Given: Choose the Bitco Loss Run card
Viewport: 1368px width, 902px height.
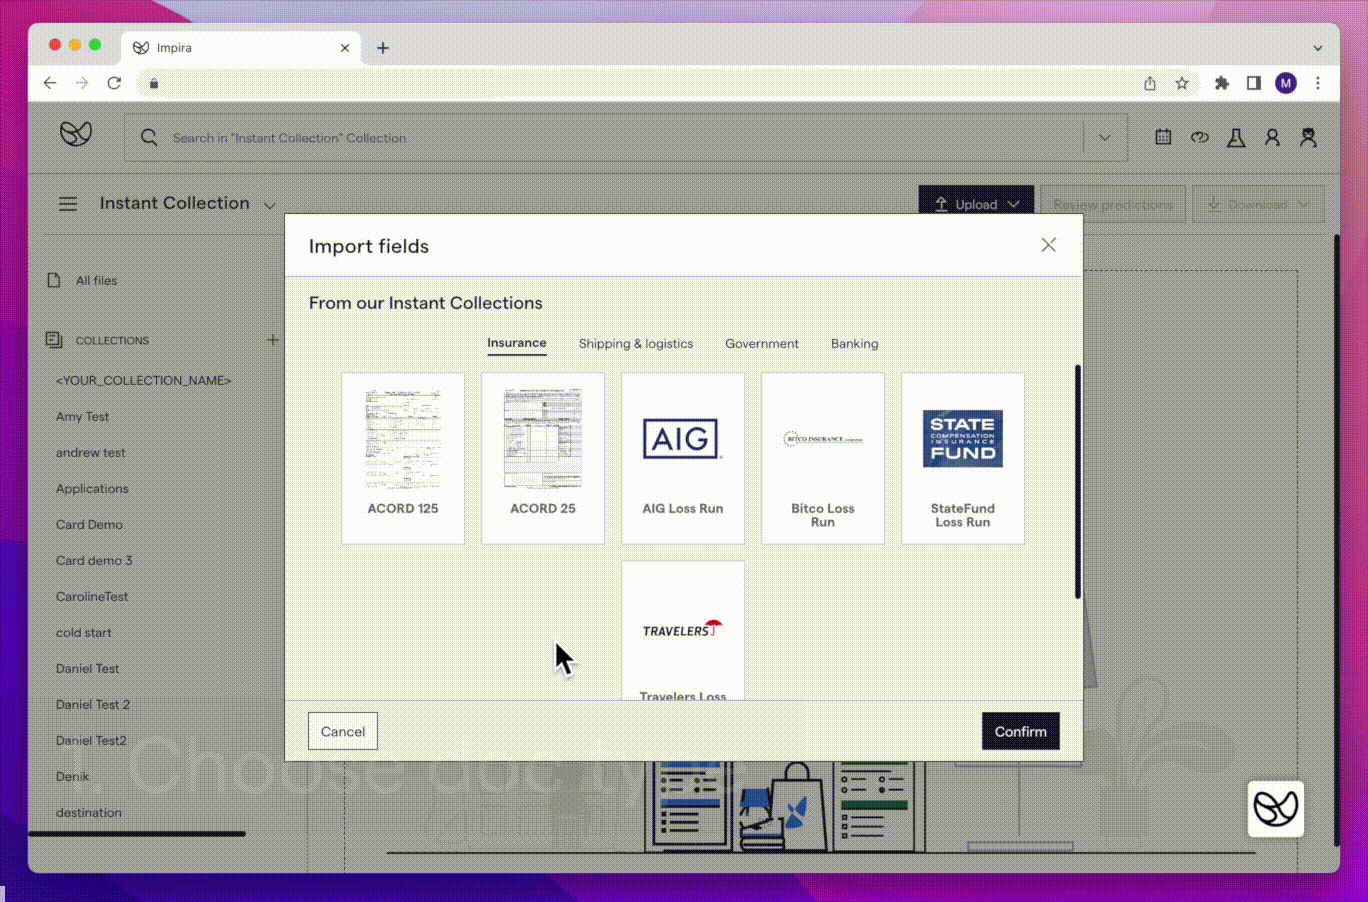Looking at the screenshot, I should 823,459.
